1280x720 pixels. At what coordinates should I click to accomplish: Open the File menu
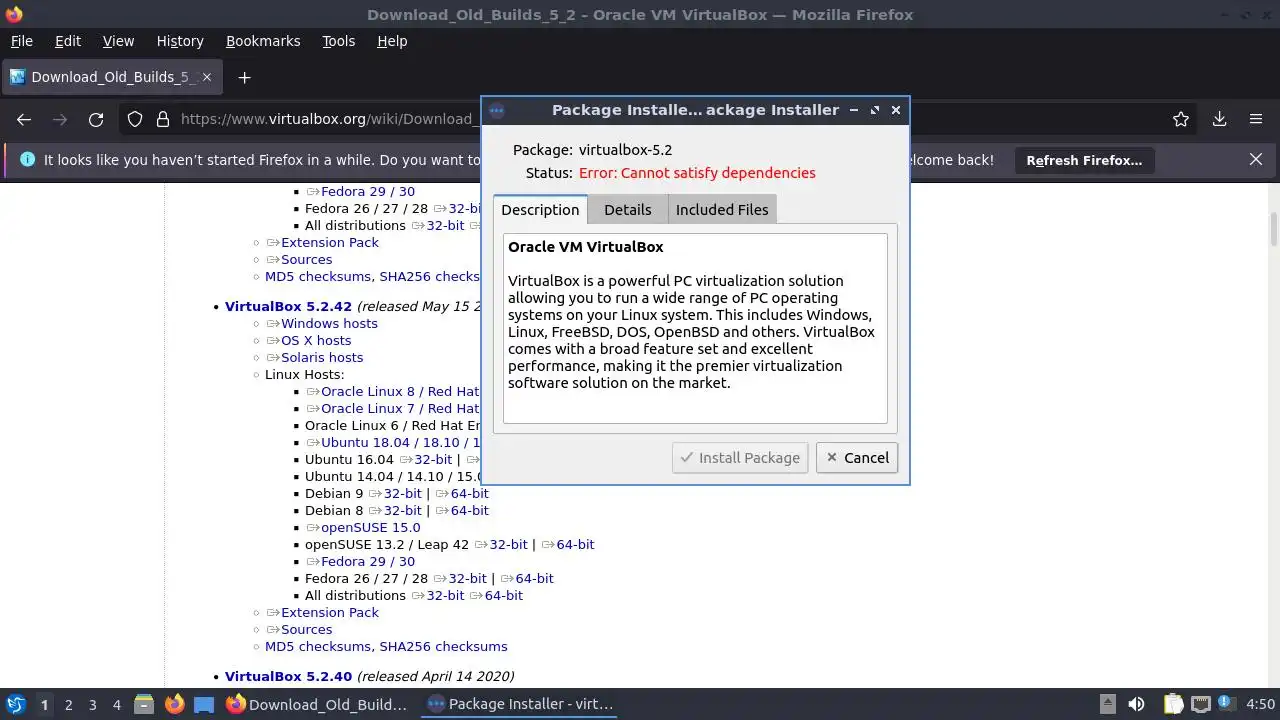click(21, 41)
